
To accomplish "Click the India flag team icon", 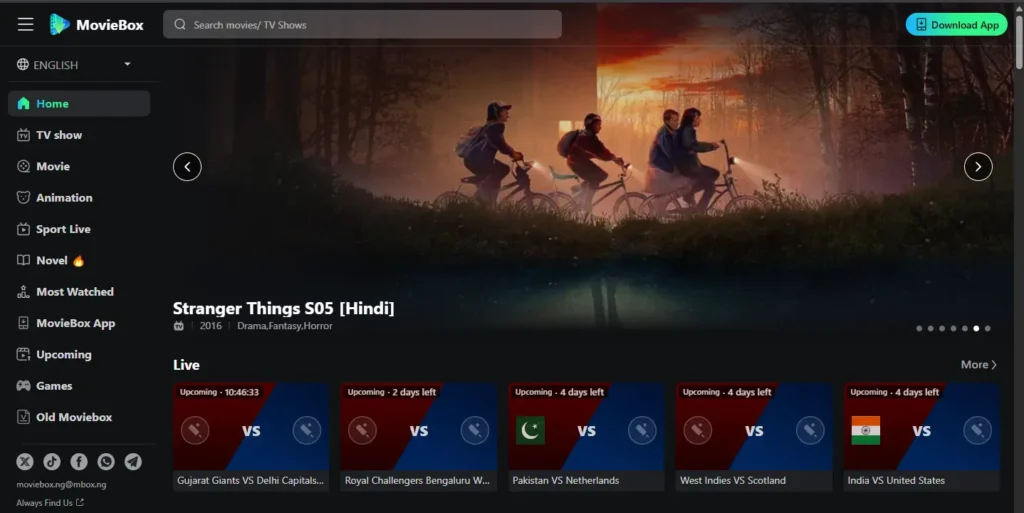I will (865, 431).
